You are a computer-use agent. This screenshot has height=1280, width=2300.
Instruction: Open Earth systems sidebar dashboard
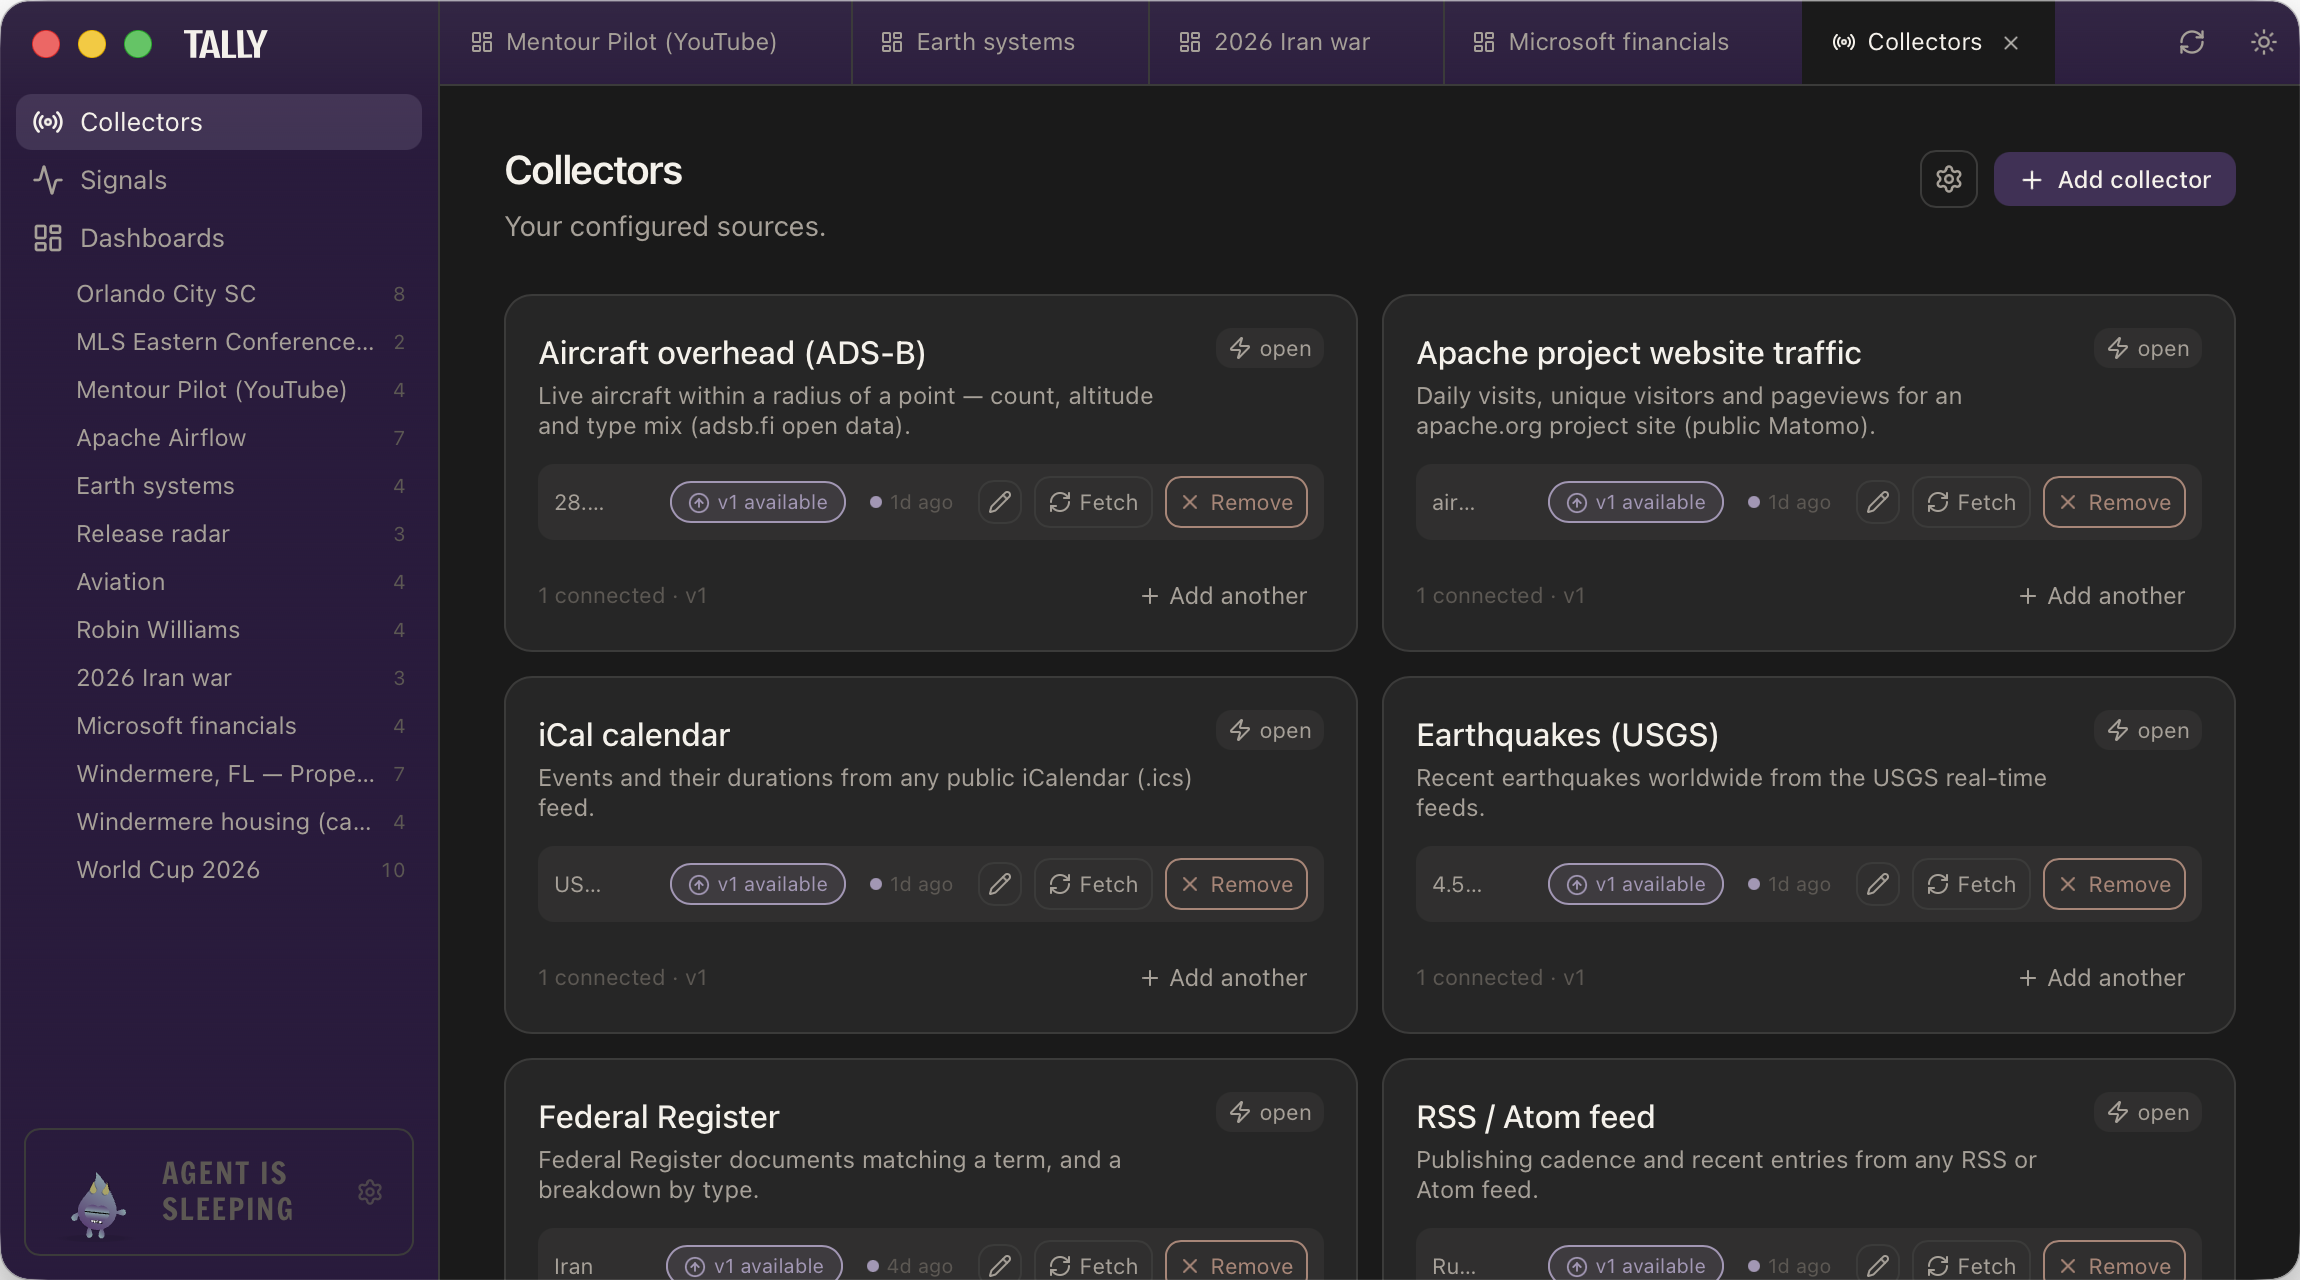[x=240, y=486]
